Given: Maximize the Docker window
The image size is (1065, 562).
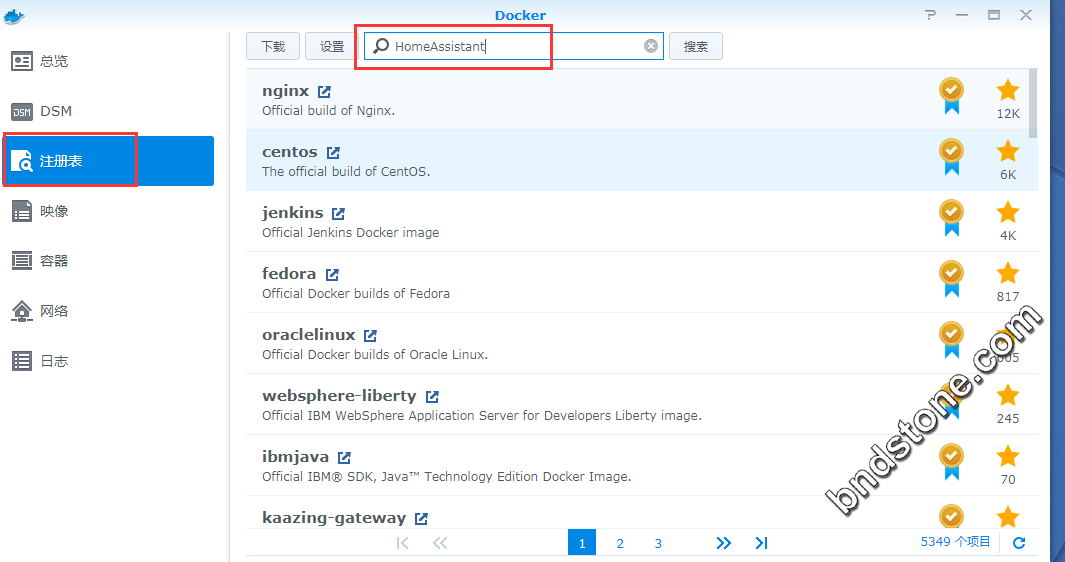Looking at the screenshot, I should click(994, 15).
